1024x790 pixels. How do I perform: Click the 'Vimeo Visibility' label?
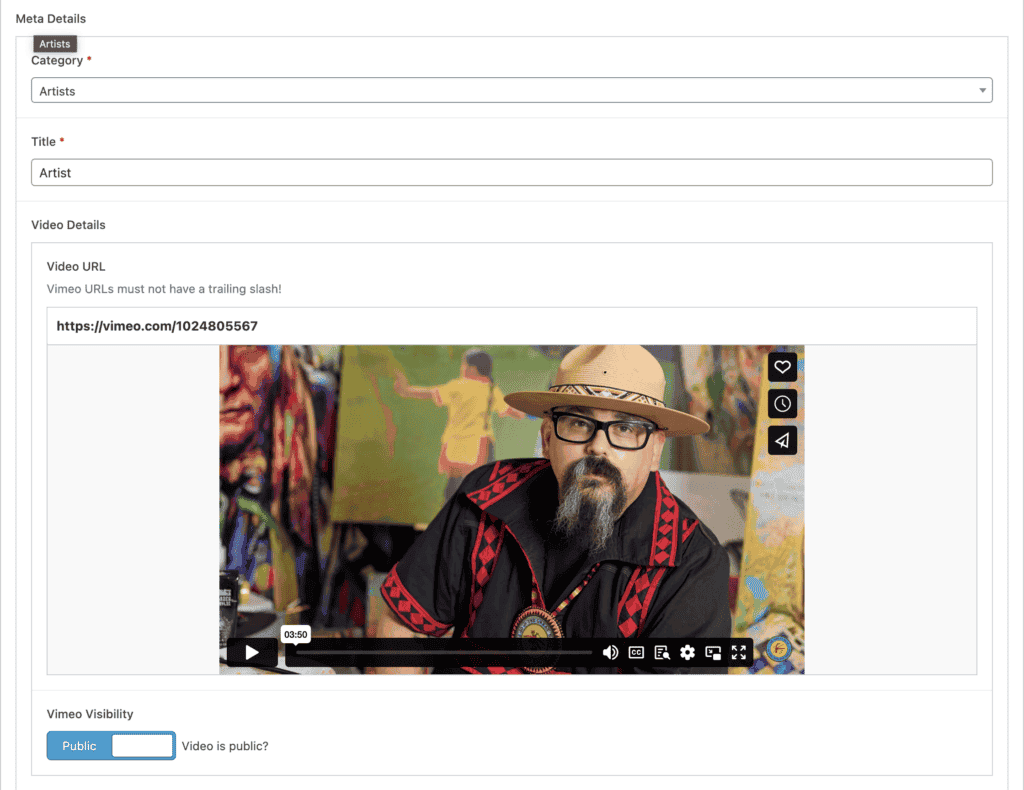(x=90, y=714)
